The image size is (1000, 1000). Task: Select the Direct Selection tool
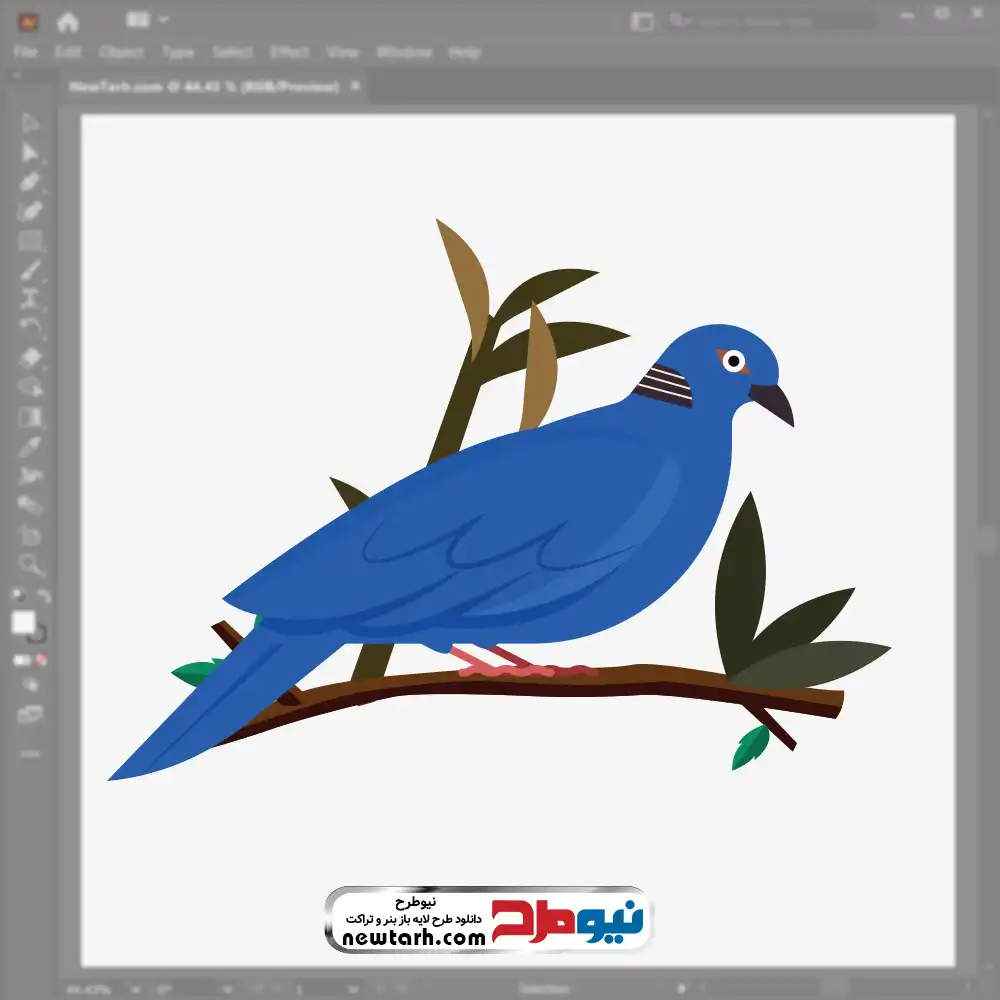(30, 152)
